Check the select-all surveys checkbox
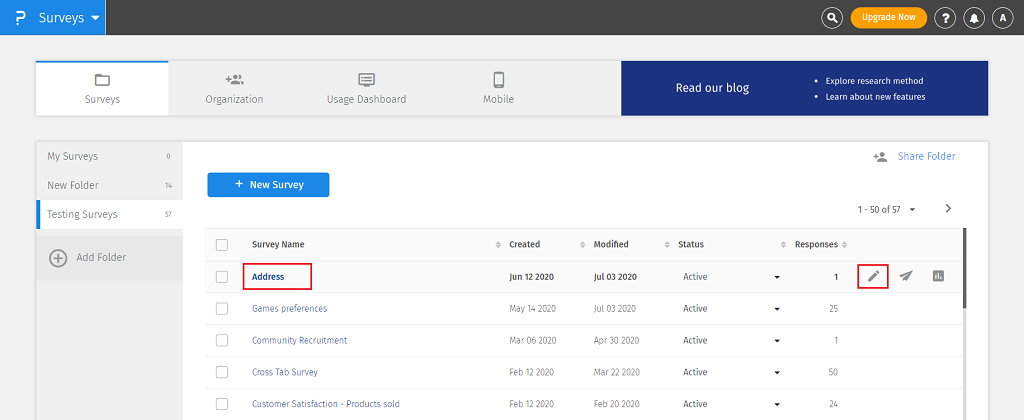The width and height of the screenshot is (1024, 420). pos(222,245)
